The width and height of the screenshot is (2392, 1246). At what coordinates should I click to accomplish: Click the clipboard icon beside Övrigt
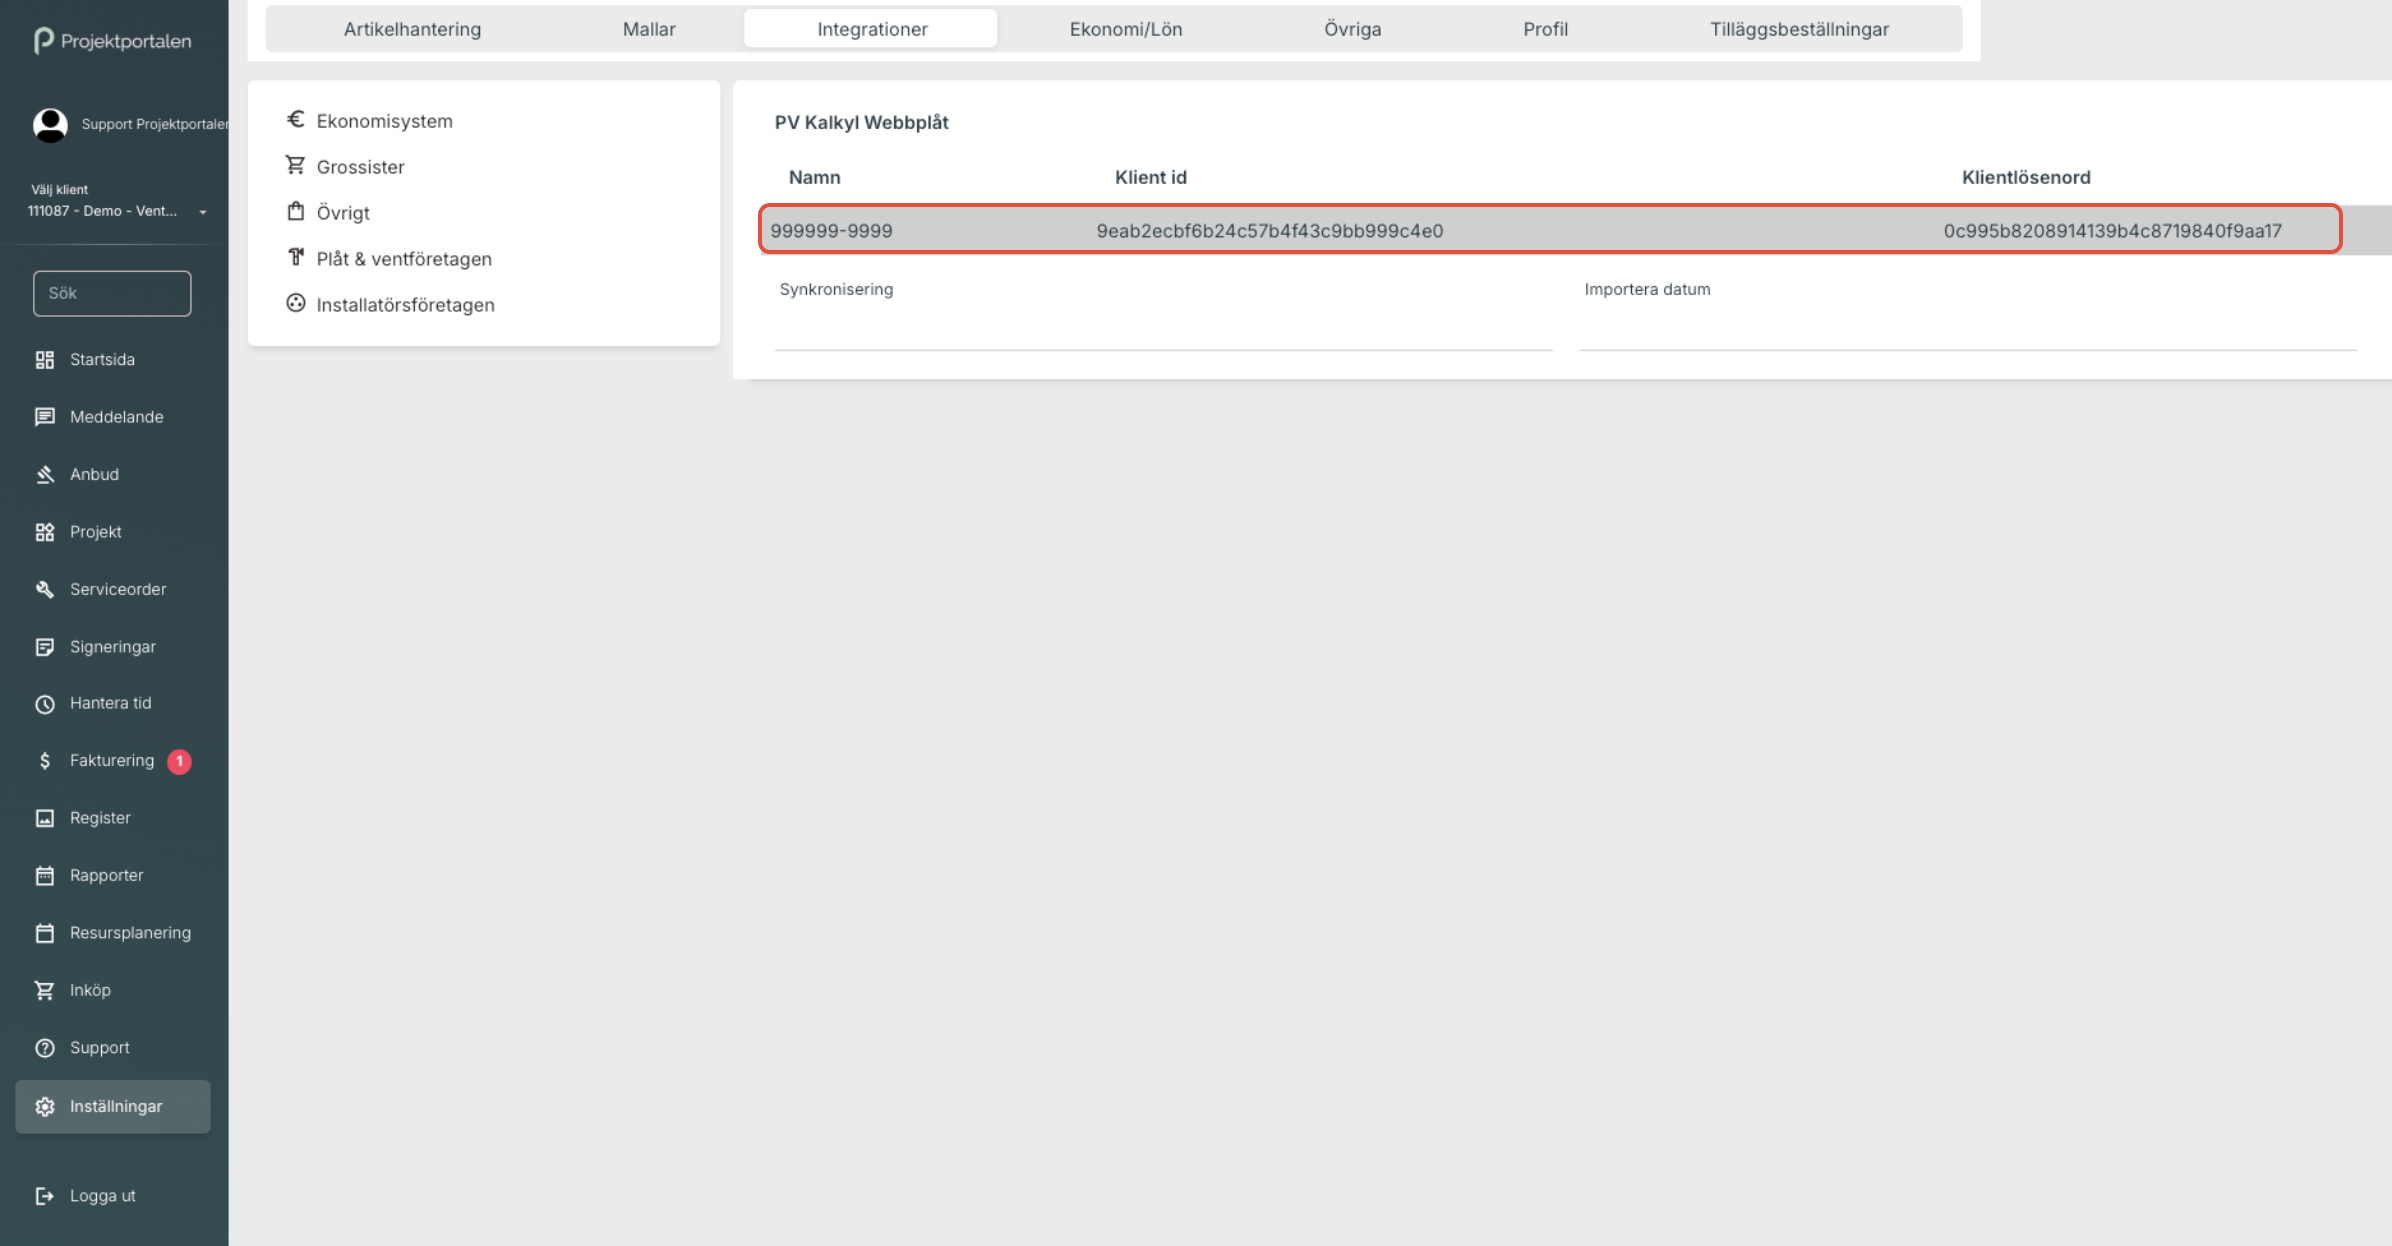[x=295, y=211]
